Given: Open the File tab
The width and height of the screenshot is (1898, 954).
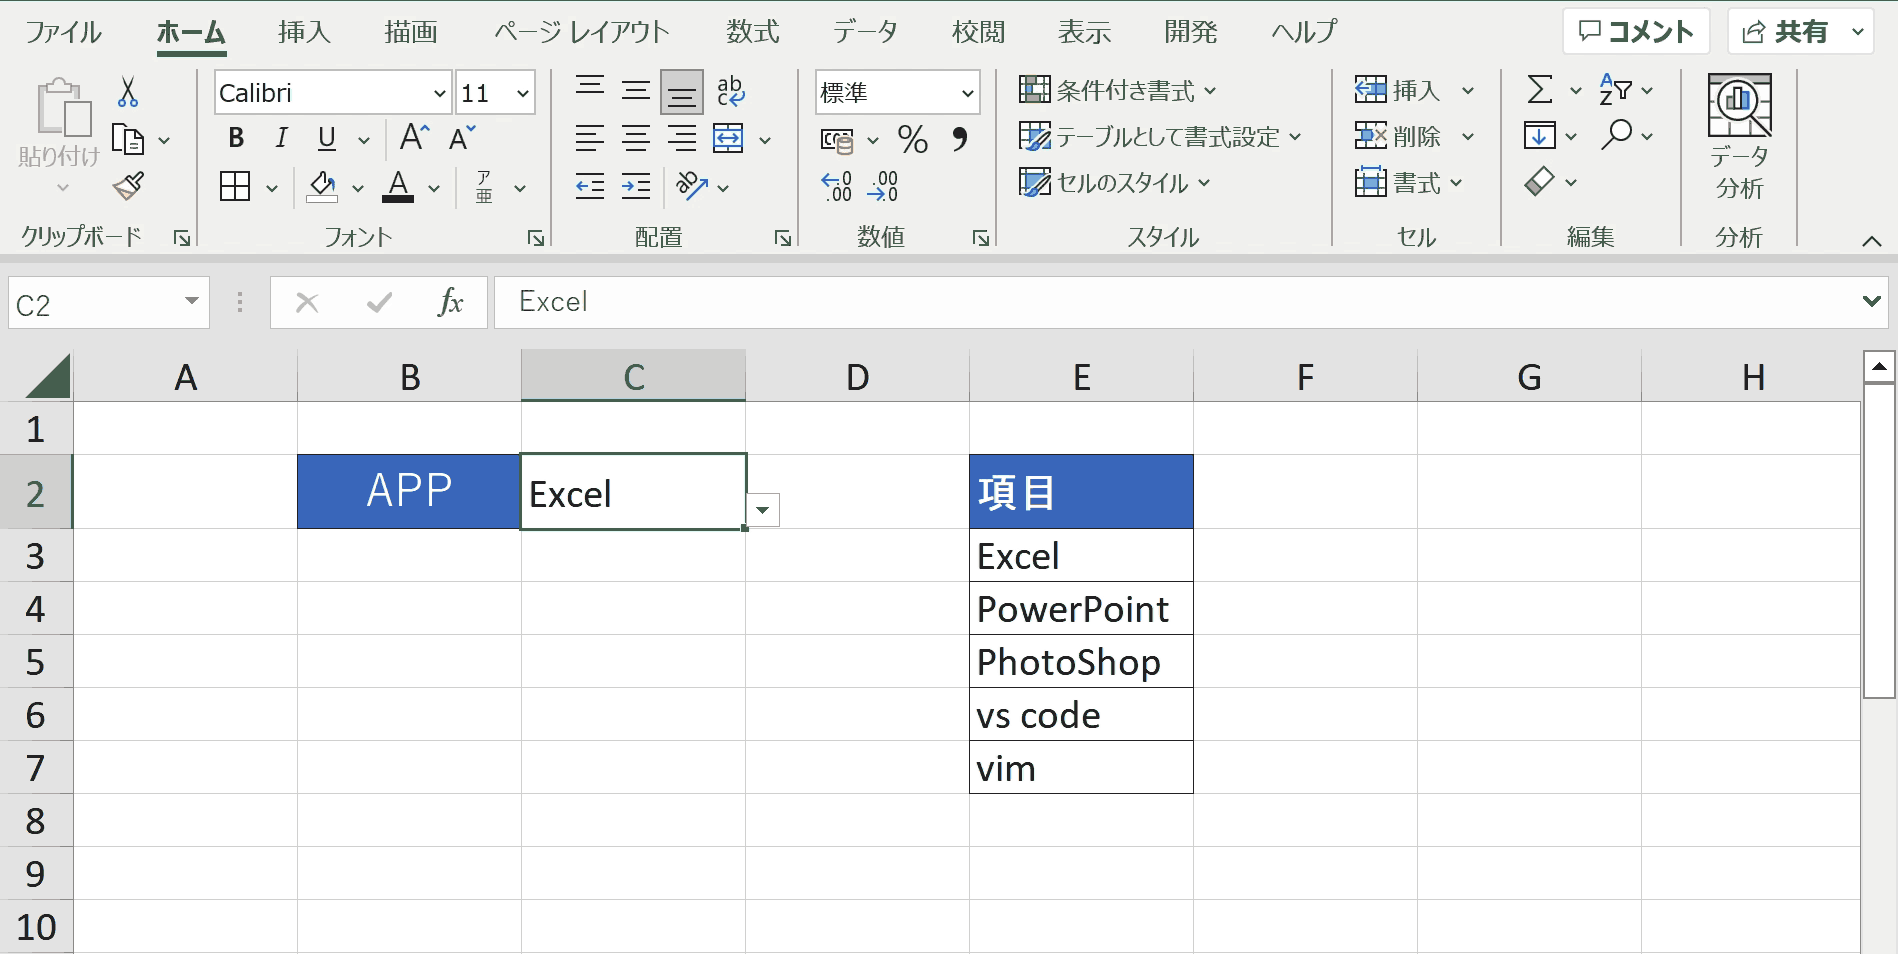Looking at the screenshot, I should pos(63,32).
